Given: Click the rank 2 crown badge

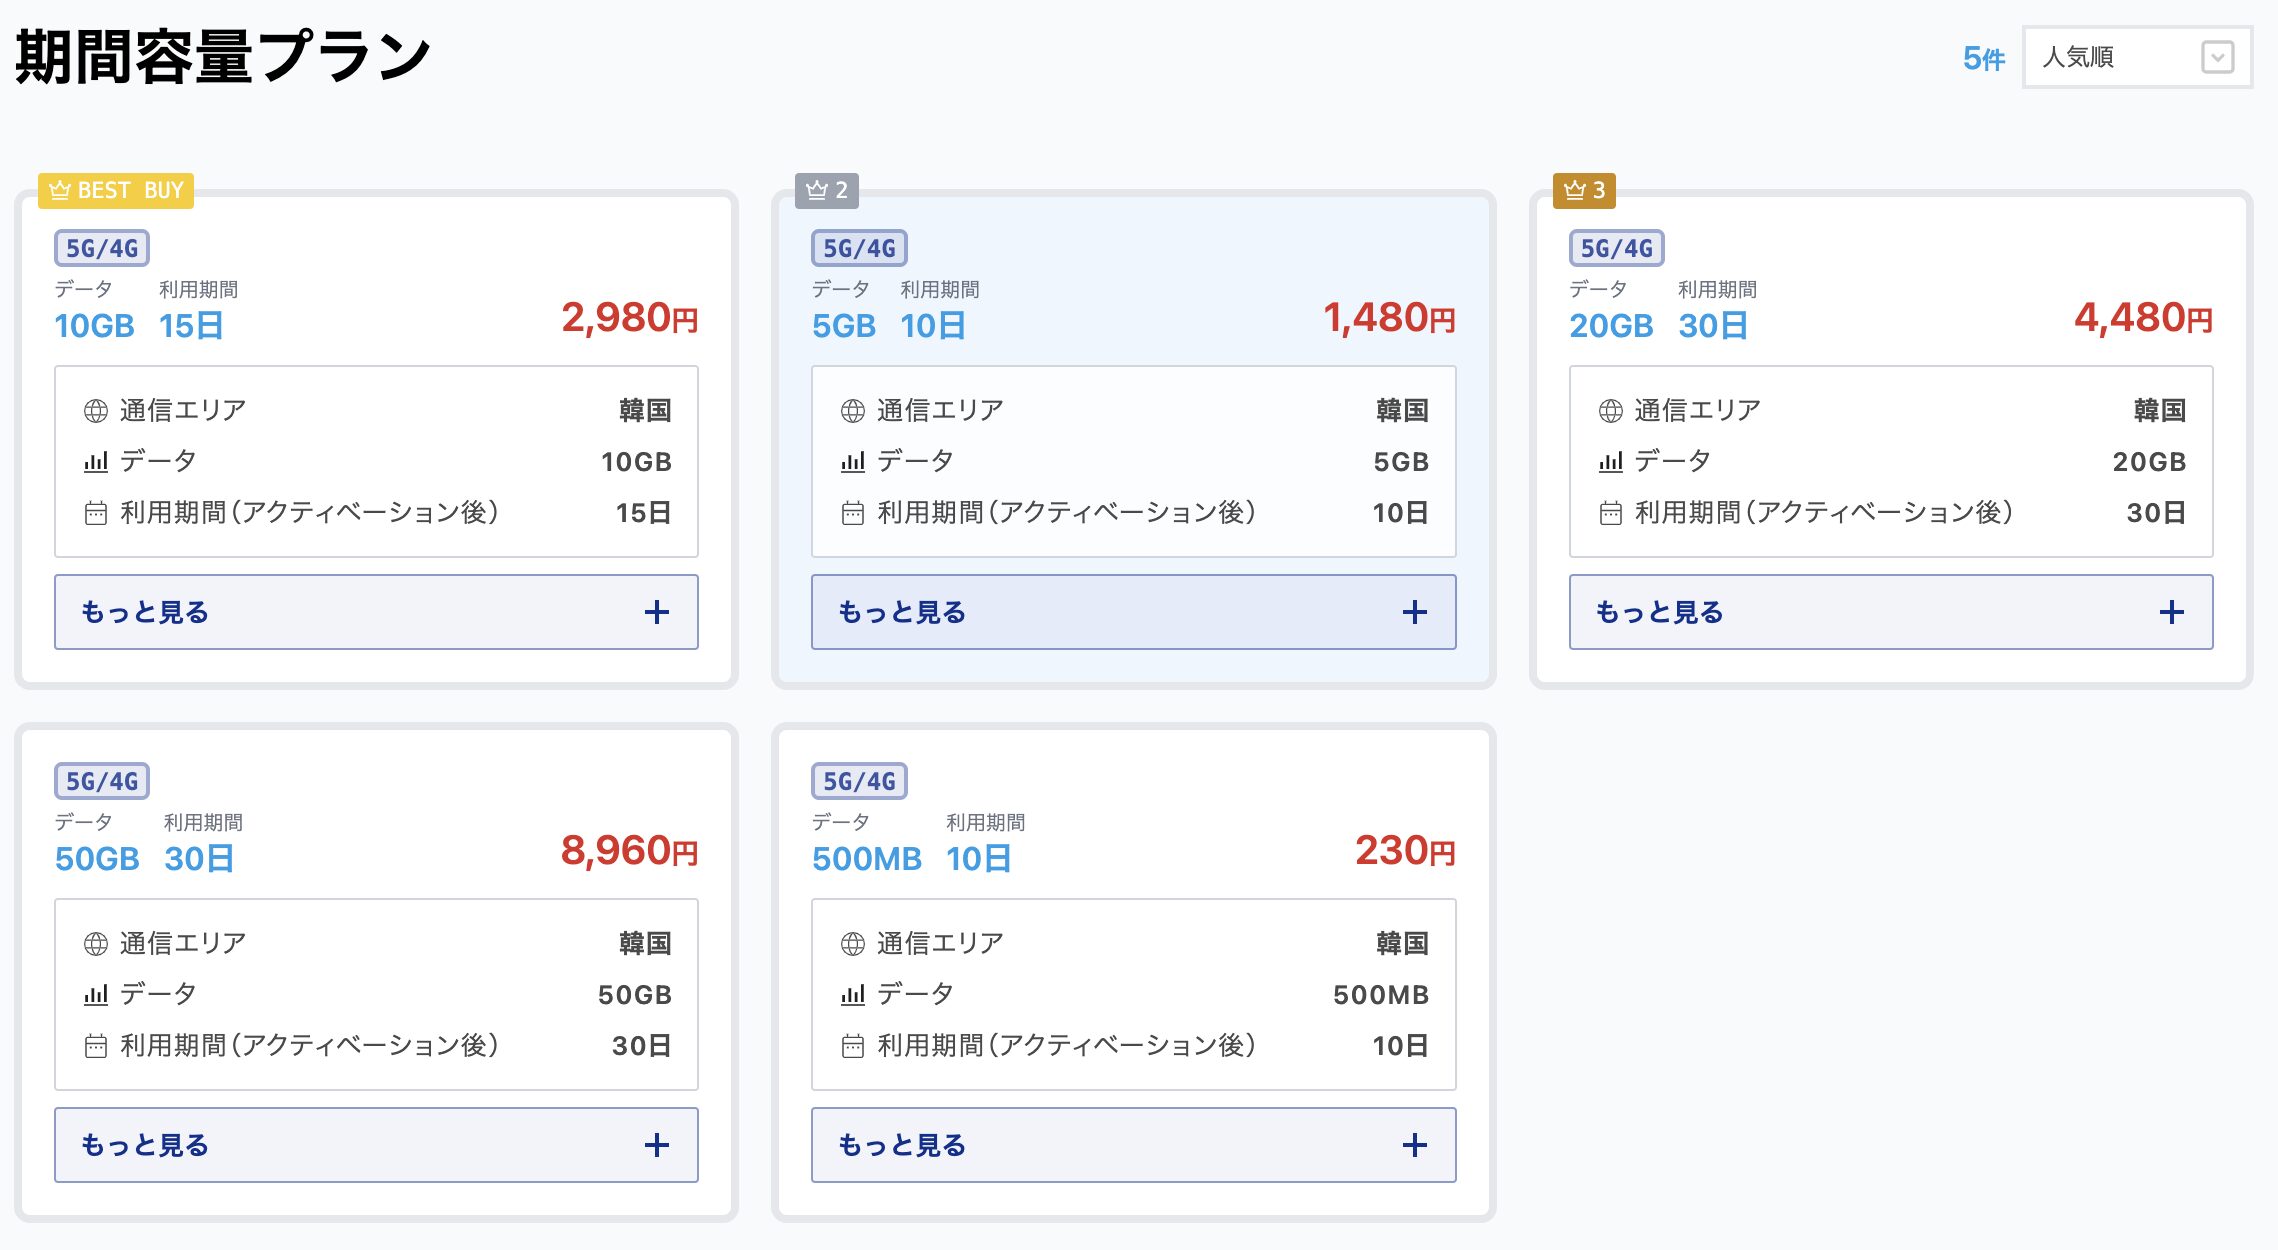Looking at the screenshot, I should 827,190.
